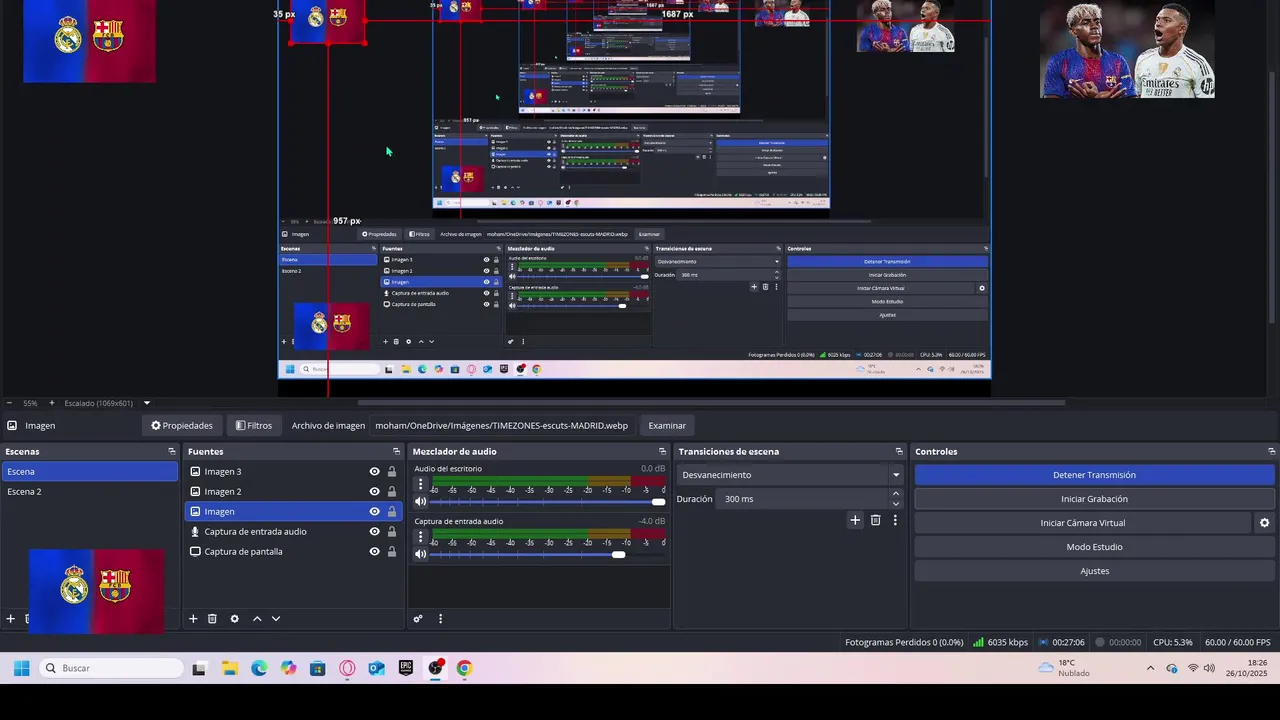Hide the Imagen 3 source
1280x720 pixels.
[375, 472]
